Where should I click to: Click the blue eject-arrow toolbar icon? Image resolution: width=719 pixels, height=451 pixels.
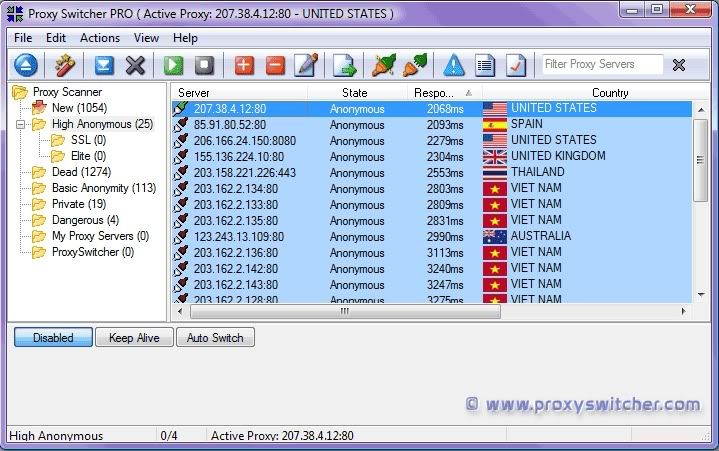(x=26, y=65)
